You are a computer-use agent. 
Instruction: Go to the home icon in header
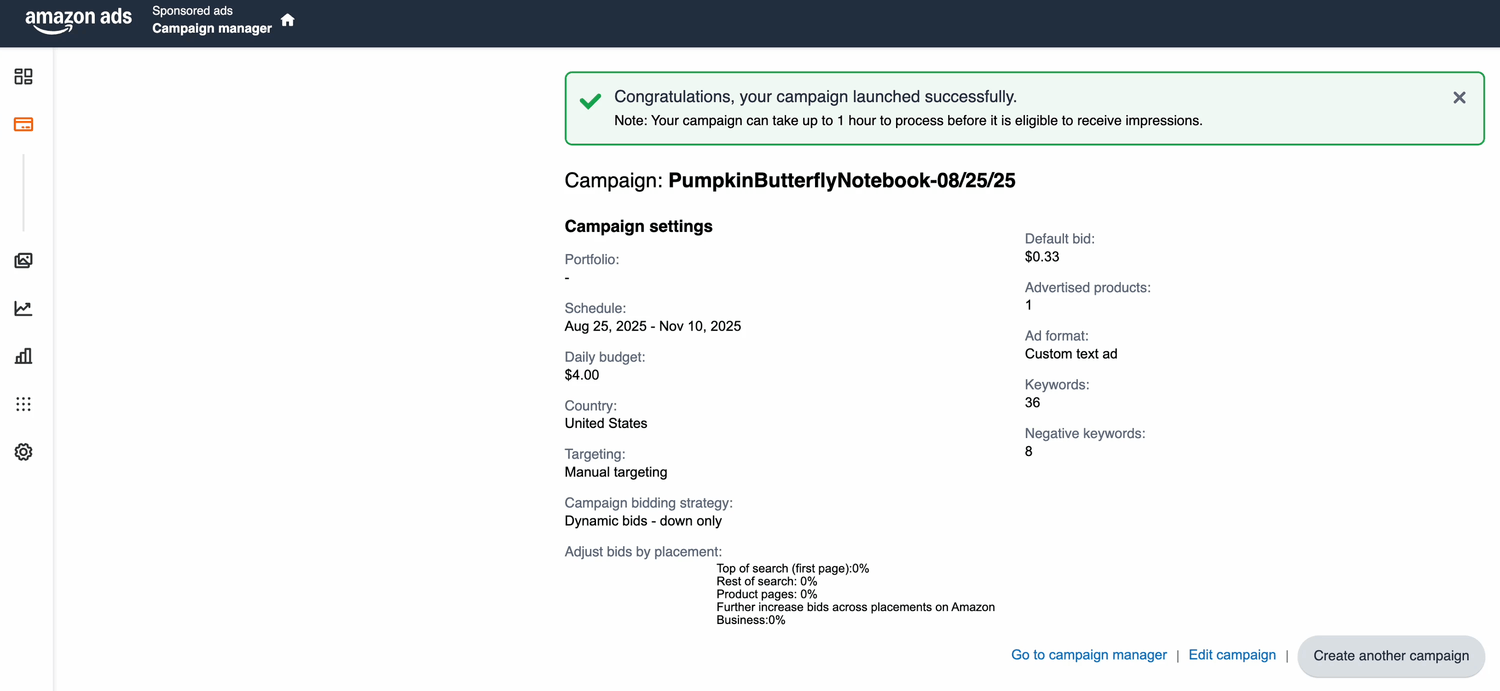tap(288, 20)
